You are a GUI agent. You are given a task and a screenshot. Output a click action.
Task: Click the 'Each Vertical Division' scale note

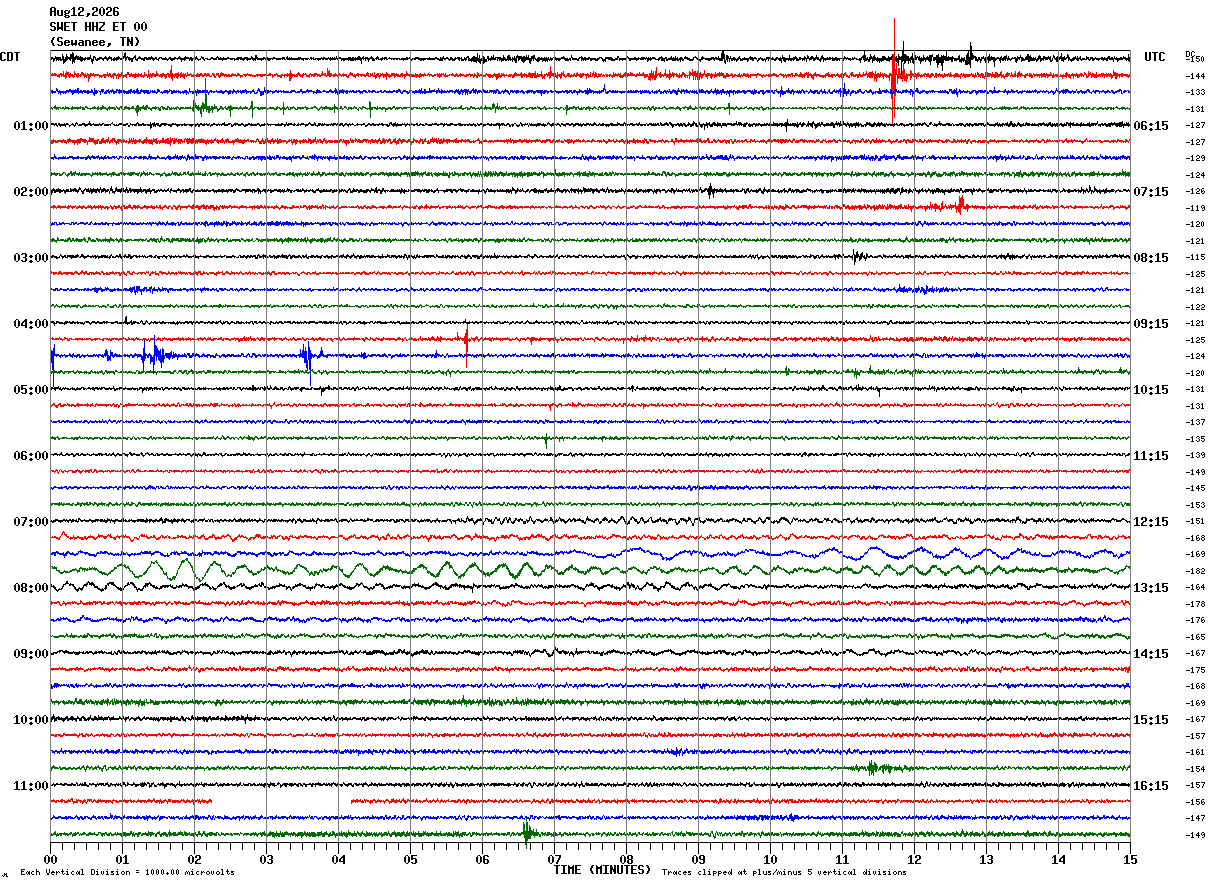[x=127, y=872]
